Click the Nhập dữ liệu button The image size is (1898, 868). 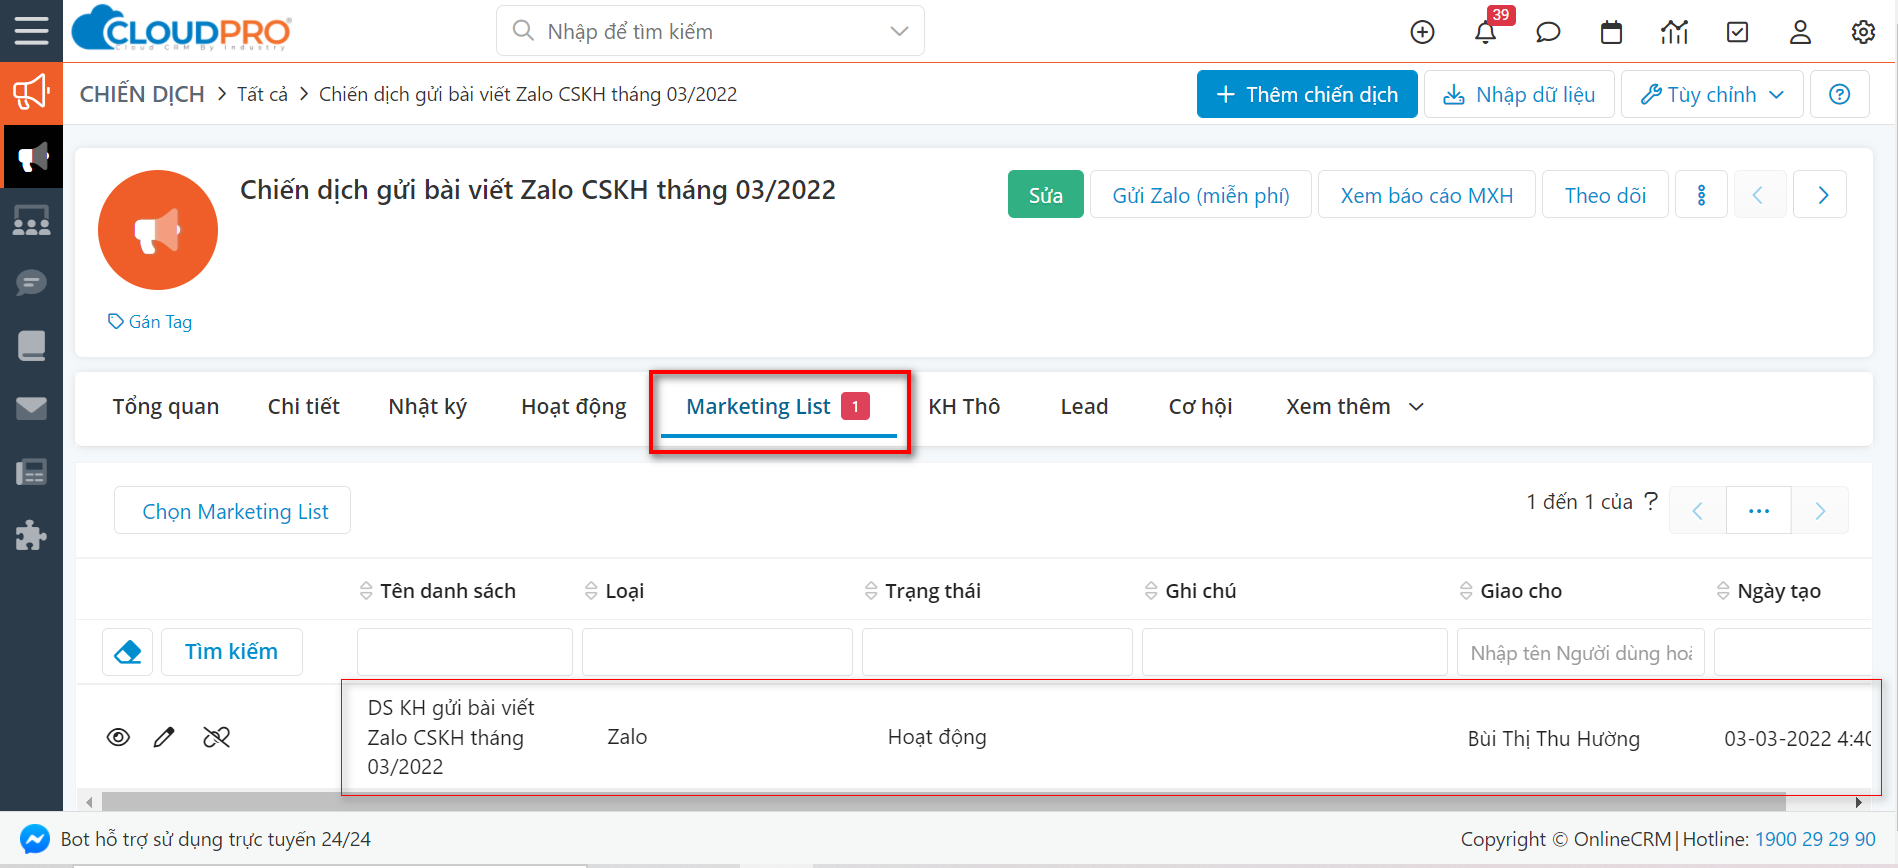tap(1519, 94)
